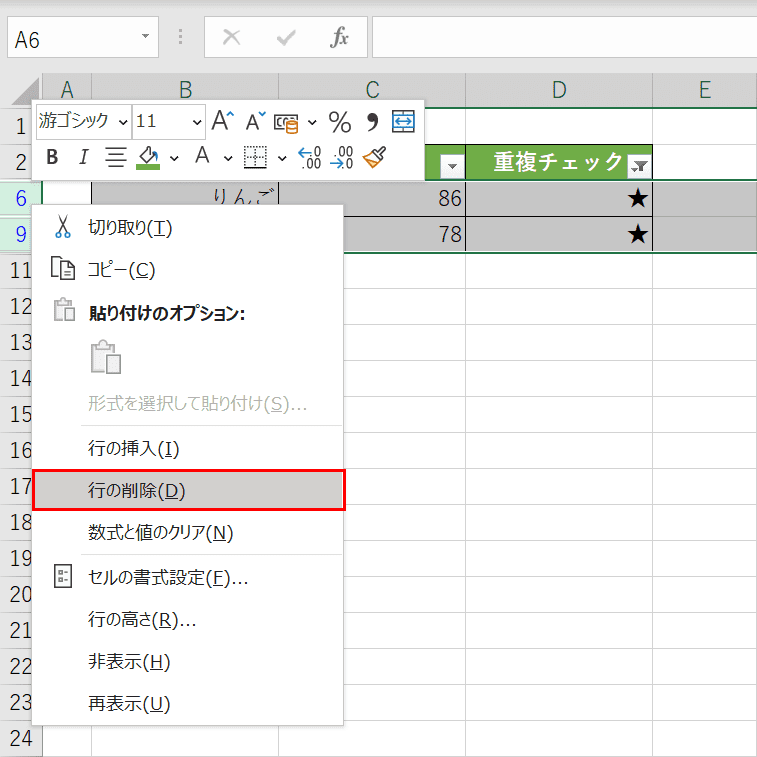The height and width of the screenshot is (757, 757).
Task: Choose 切り取り(T) from context menu
Action: (188, 227)
